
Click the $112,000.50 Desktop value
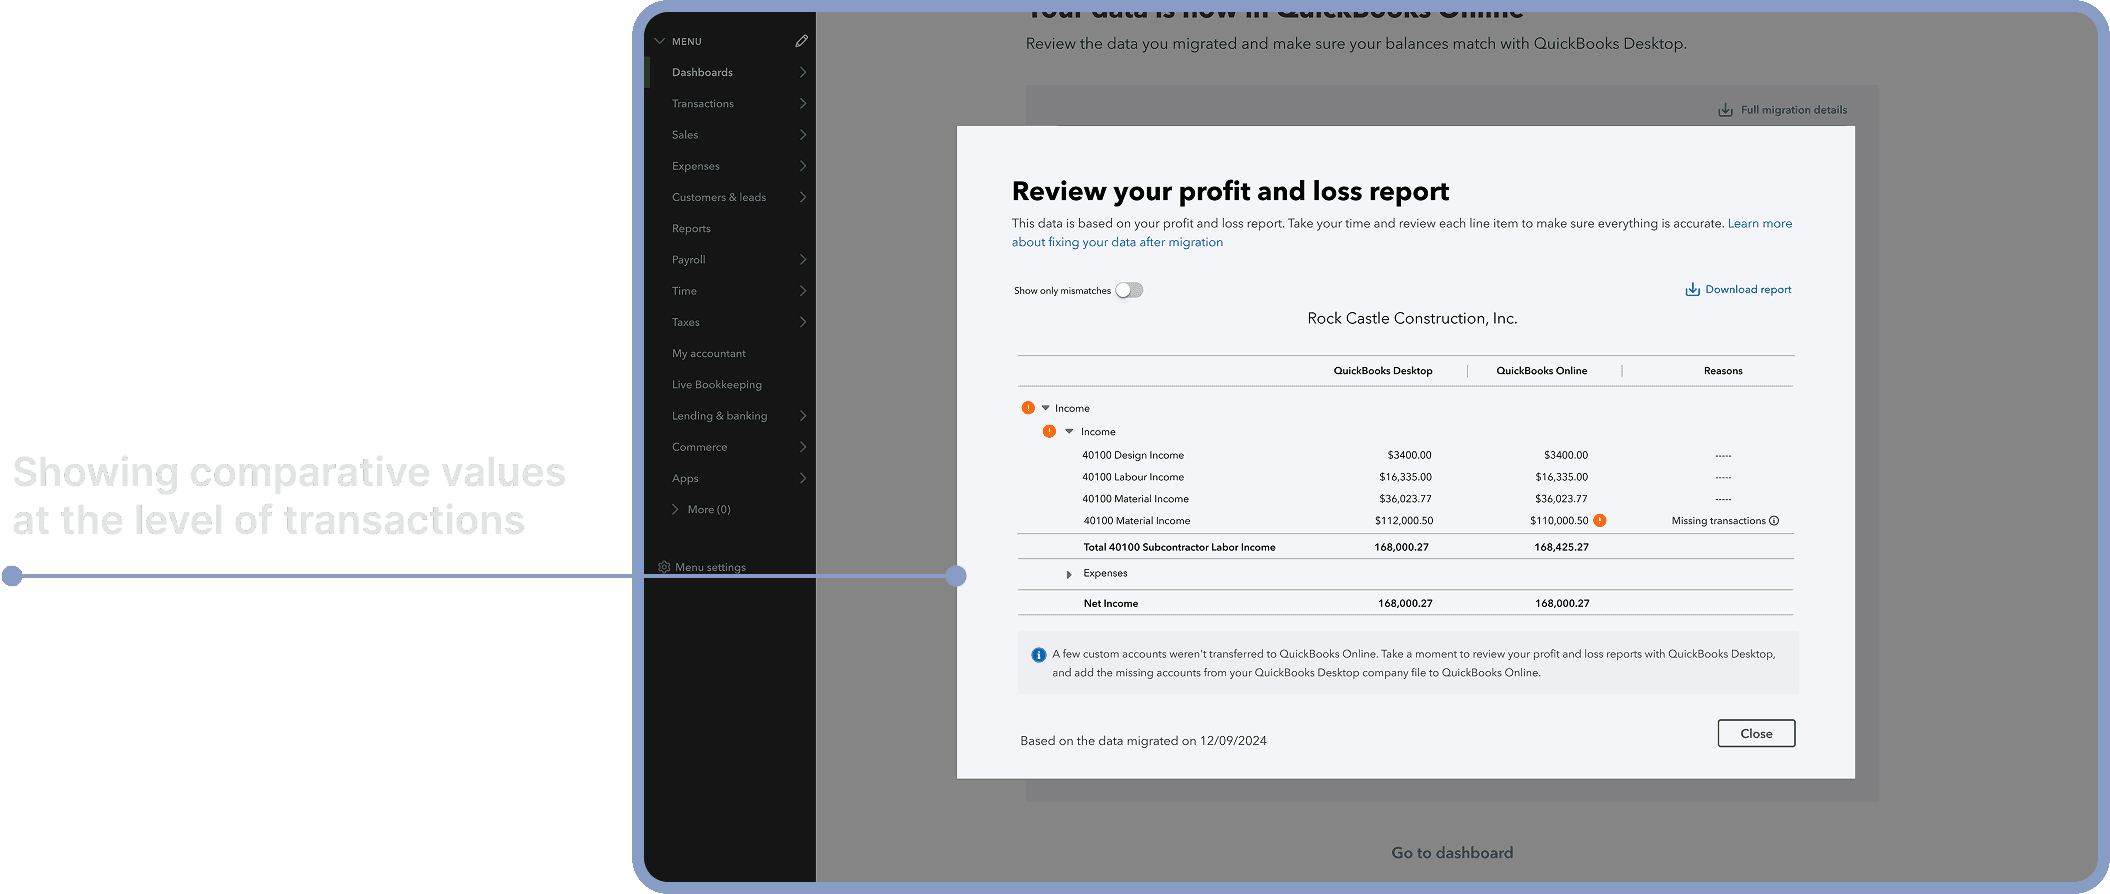tap(1404, 521)
